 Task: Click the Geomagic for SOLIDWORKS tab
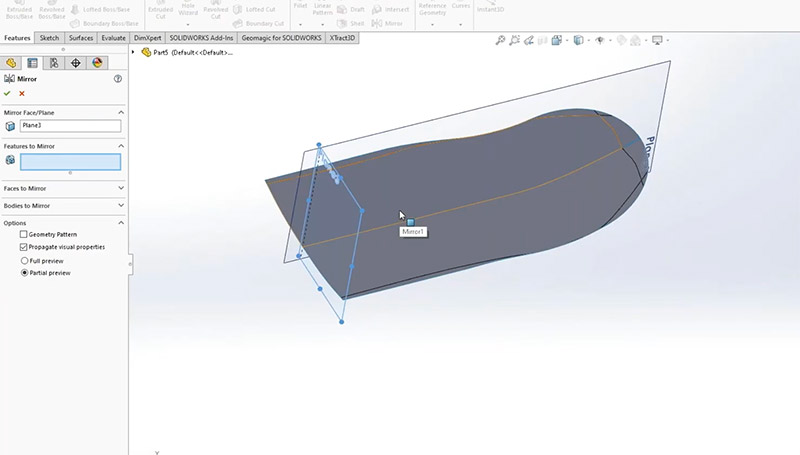[x=282, y=37]
